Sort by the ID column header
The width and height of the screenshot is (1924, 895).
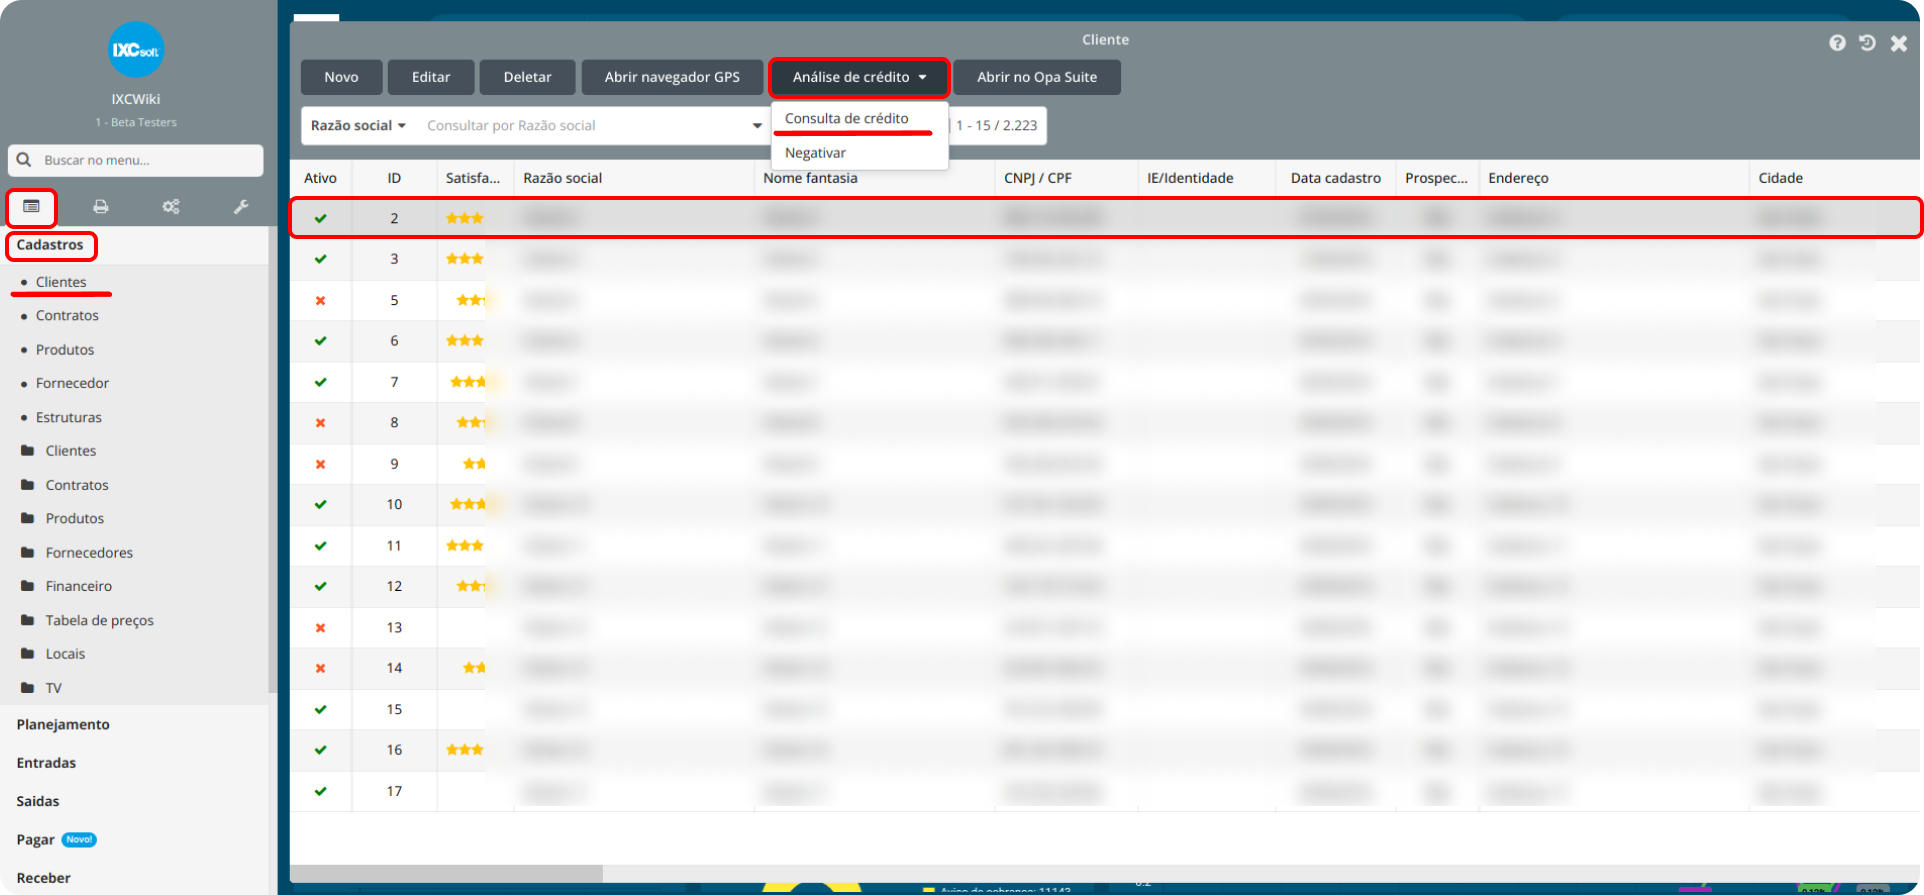click(394, 178)
